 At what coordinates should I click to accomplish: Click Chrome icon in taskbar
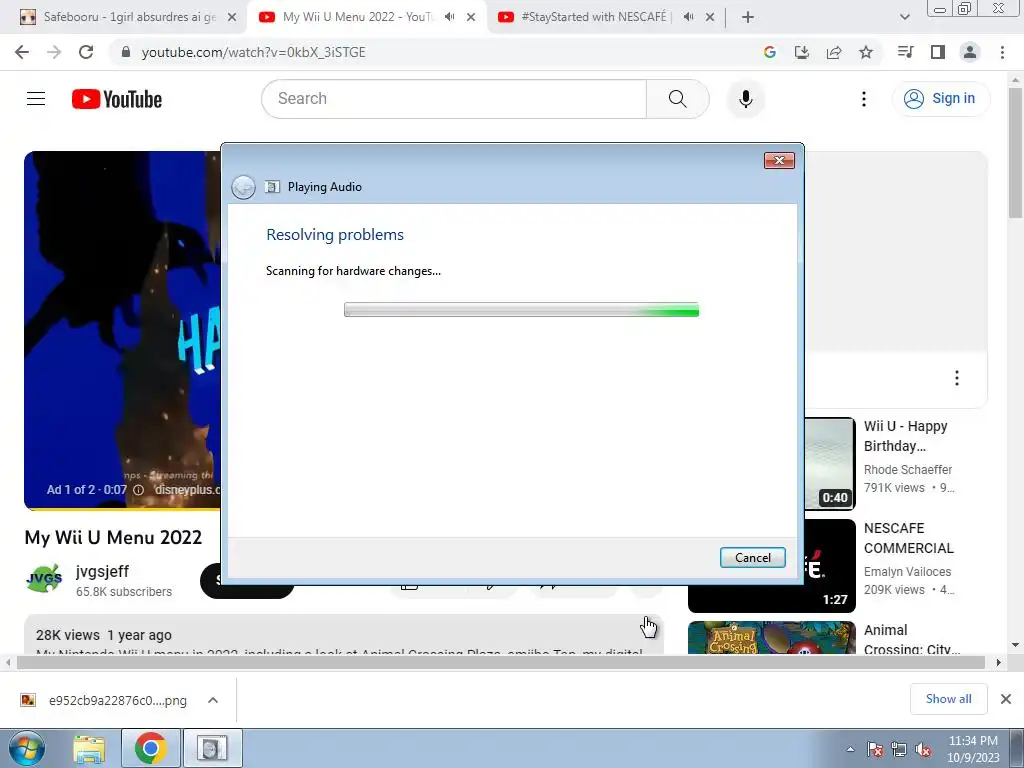[151, 748]
